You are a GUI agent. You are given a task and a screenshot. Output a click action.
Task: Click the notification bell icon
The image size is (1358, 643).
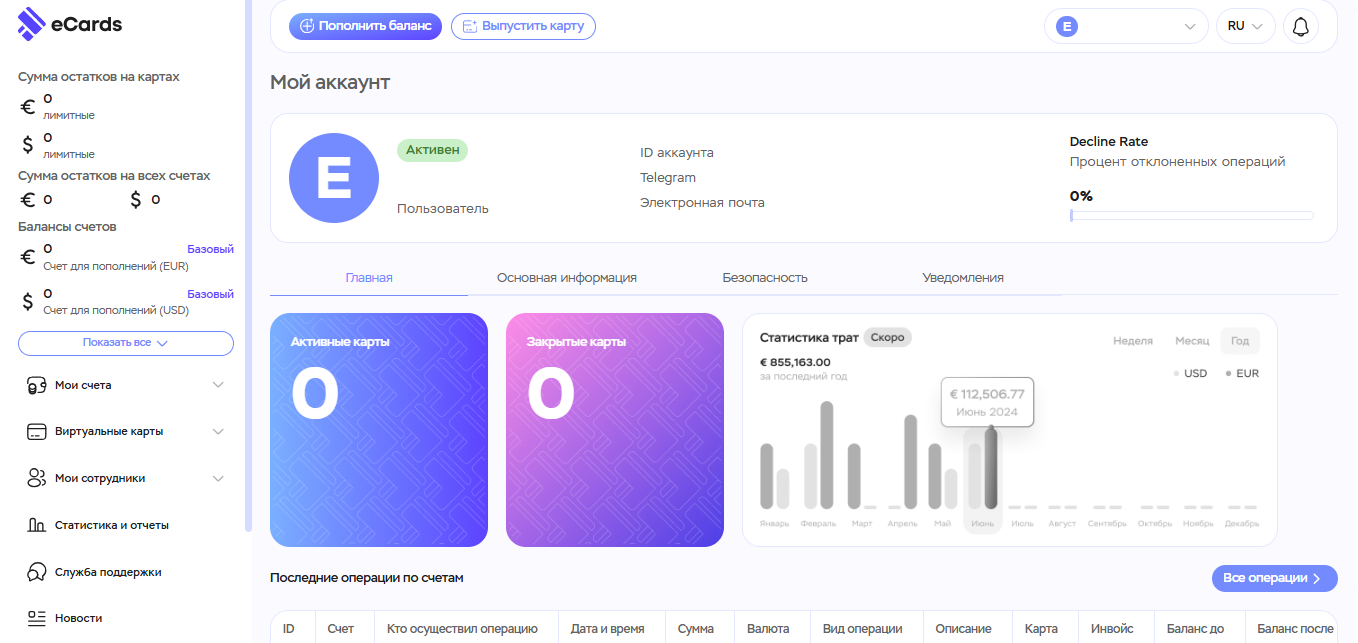pyautogui.click(x=1300, y=27)
